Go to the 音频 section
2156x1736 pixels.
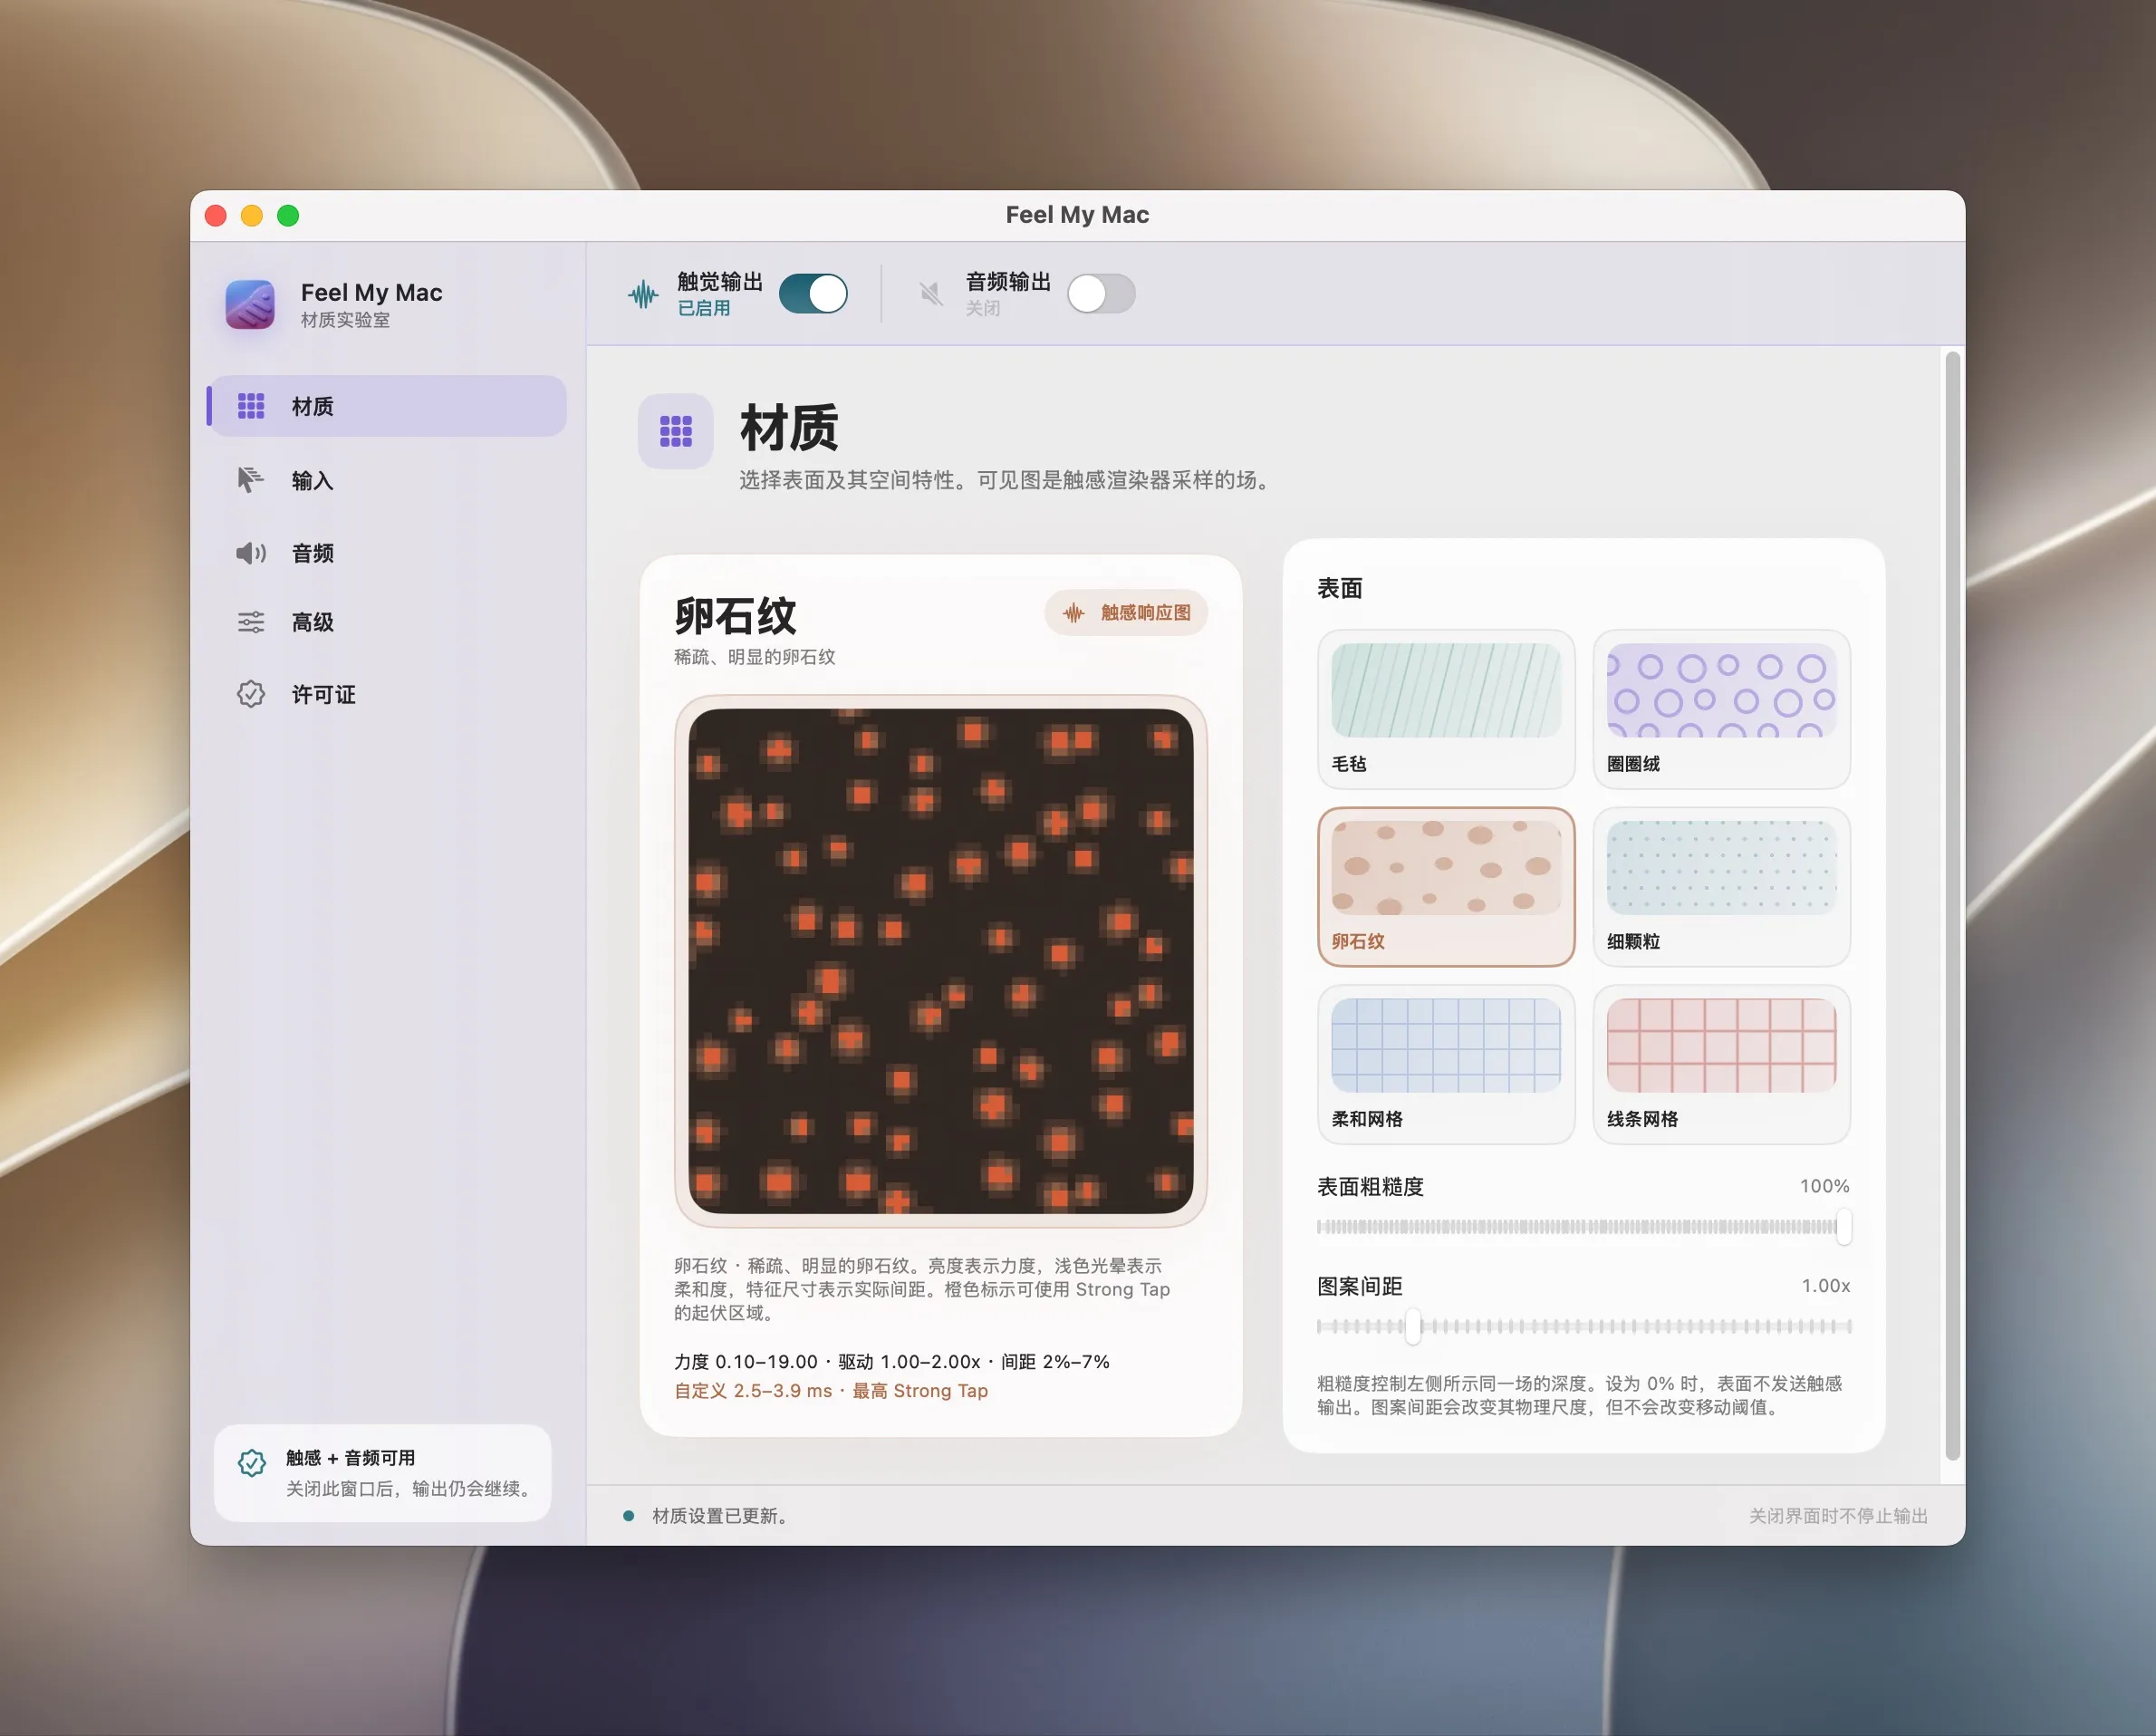387,553
